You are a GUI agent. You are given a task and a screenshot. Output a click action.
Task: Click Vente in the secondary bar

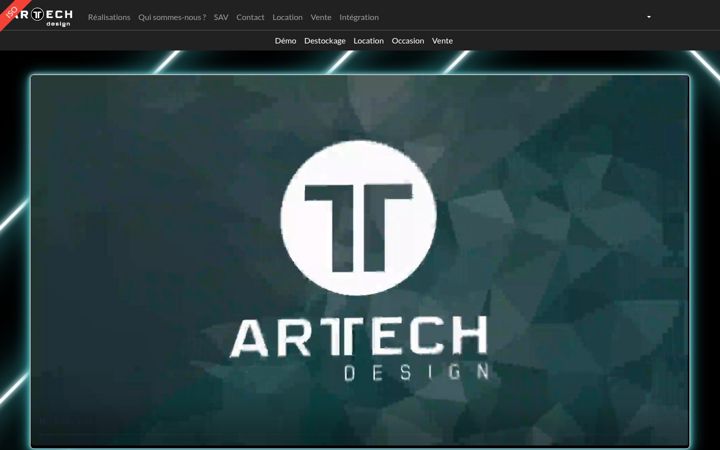coord(442,41)
